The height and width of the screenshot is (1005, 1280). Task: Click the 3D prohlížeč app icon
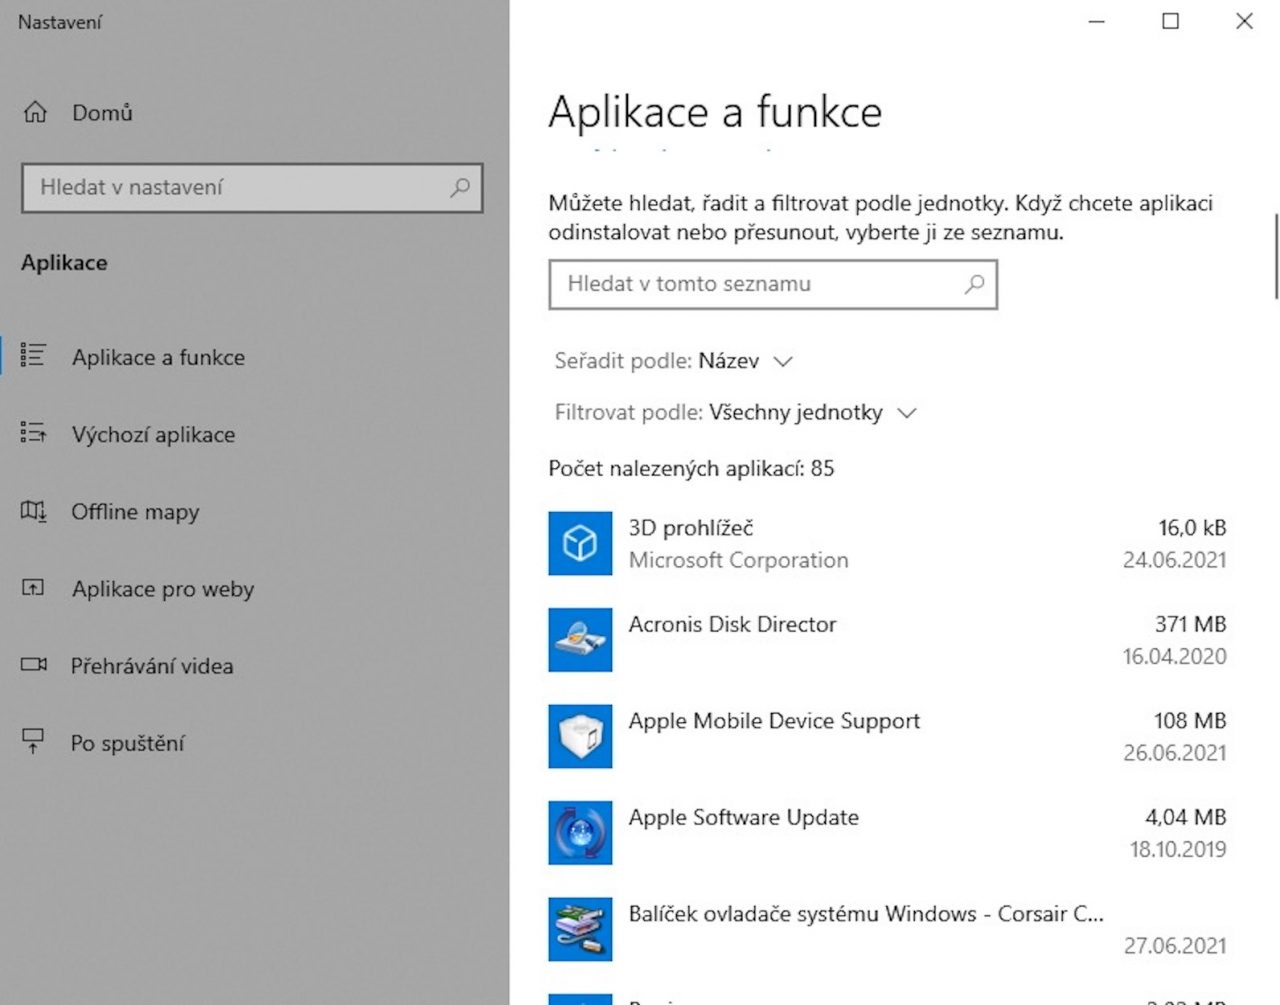coord(580,543)
